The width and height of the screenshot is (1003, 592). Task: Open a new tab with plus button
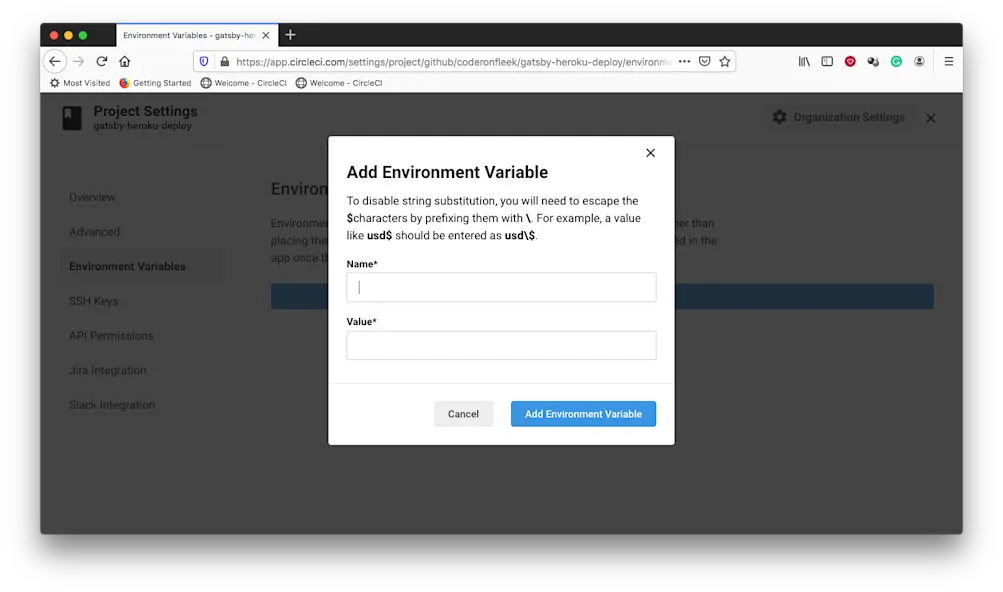[290, 35]
